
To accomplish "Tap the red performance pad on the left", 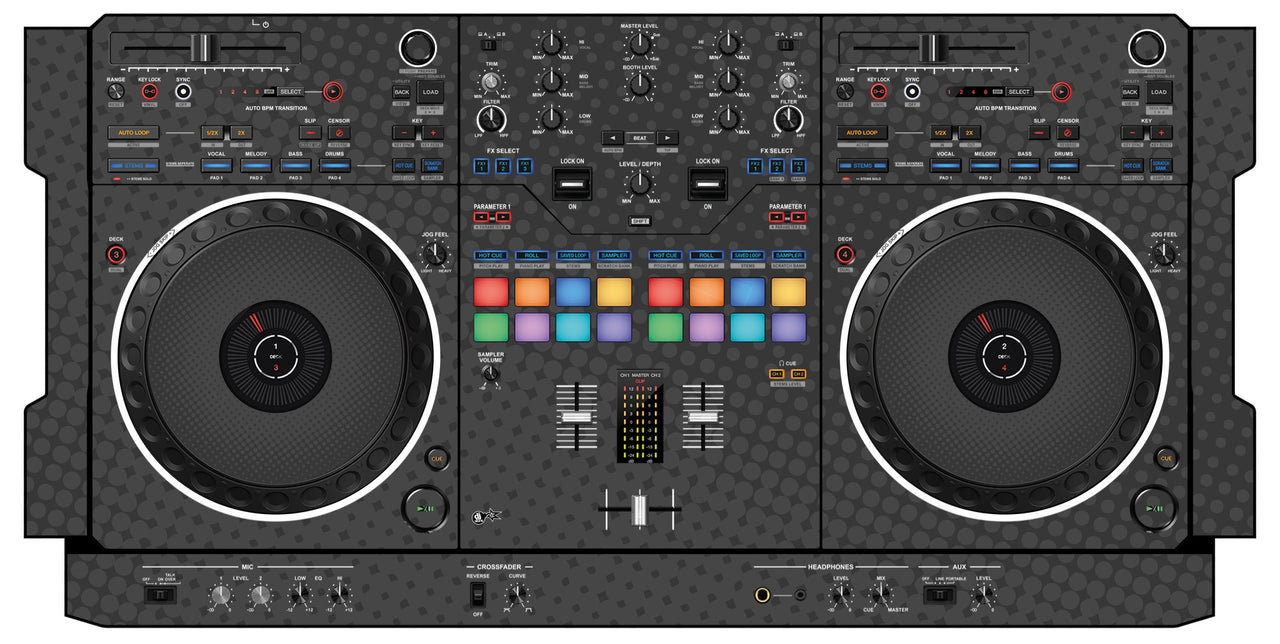I will [x=492, y=292].
